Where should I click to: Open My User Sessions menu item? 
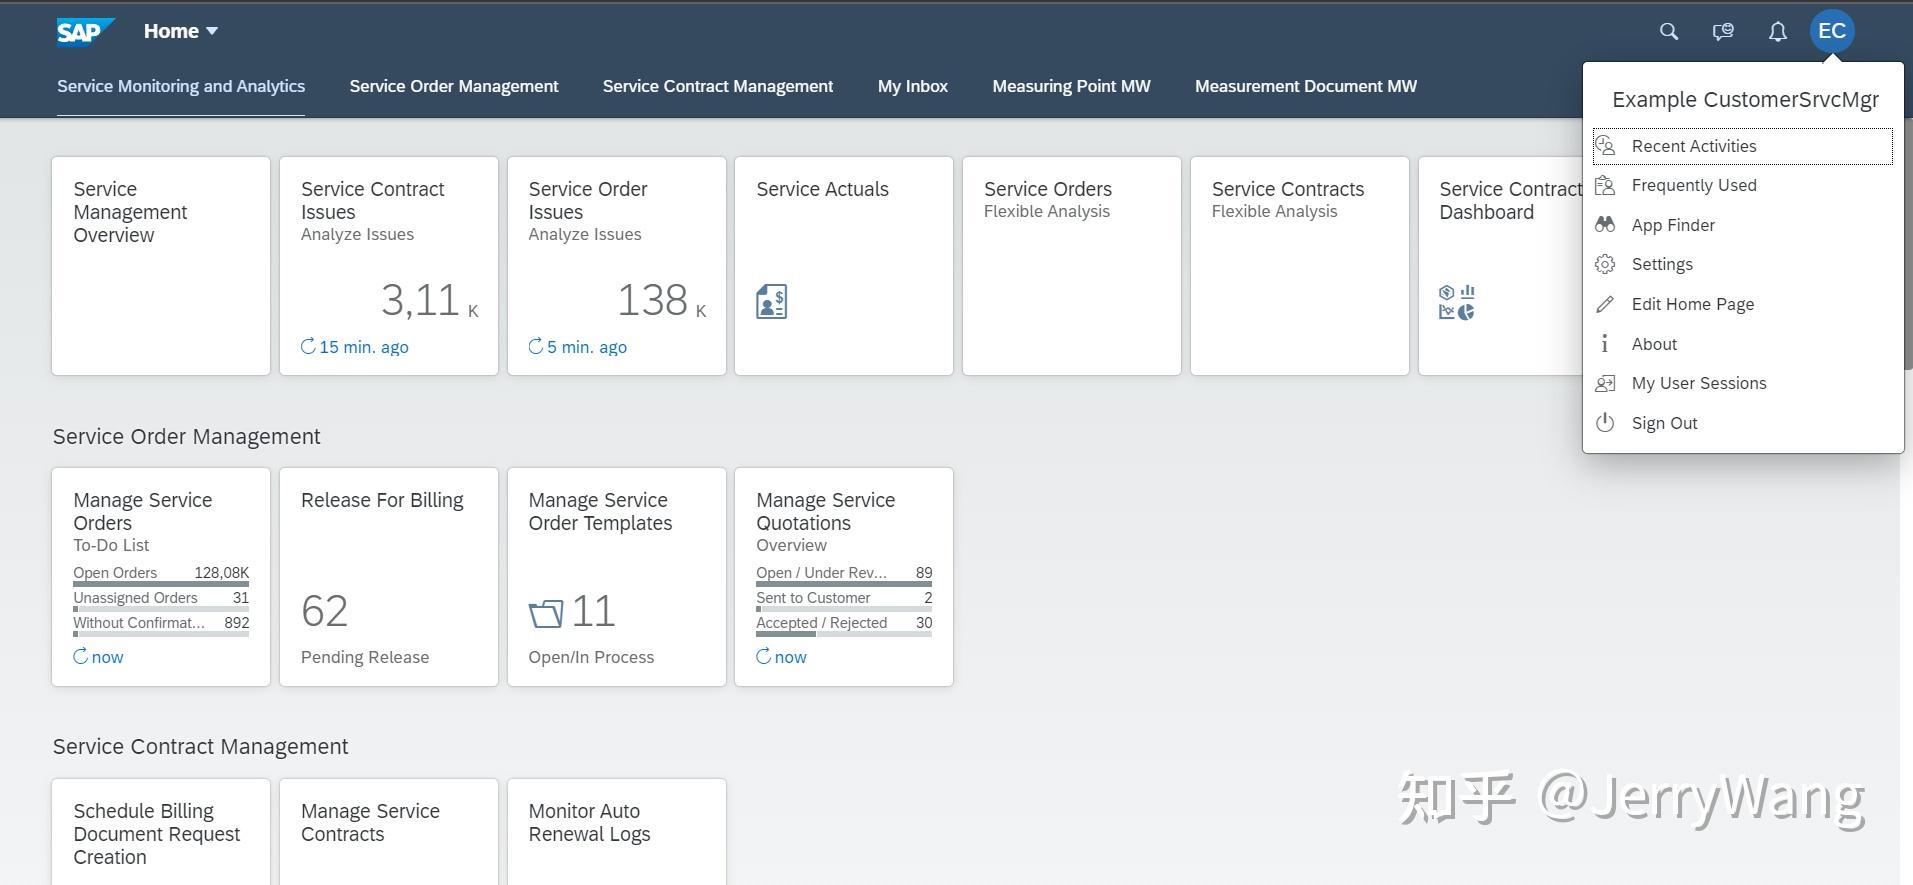1698,383
